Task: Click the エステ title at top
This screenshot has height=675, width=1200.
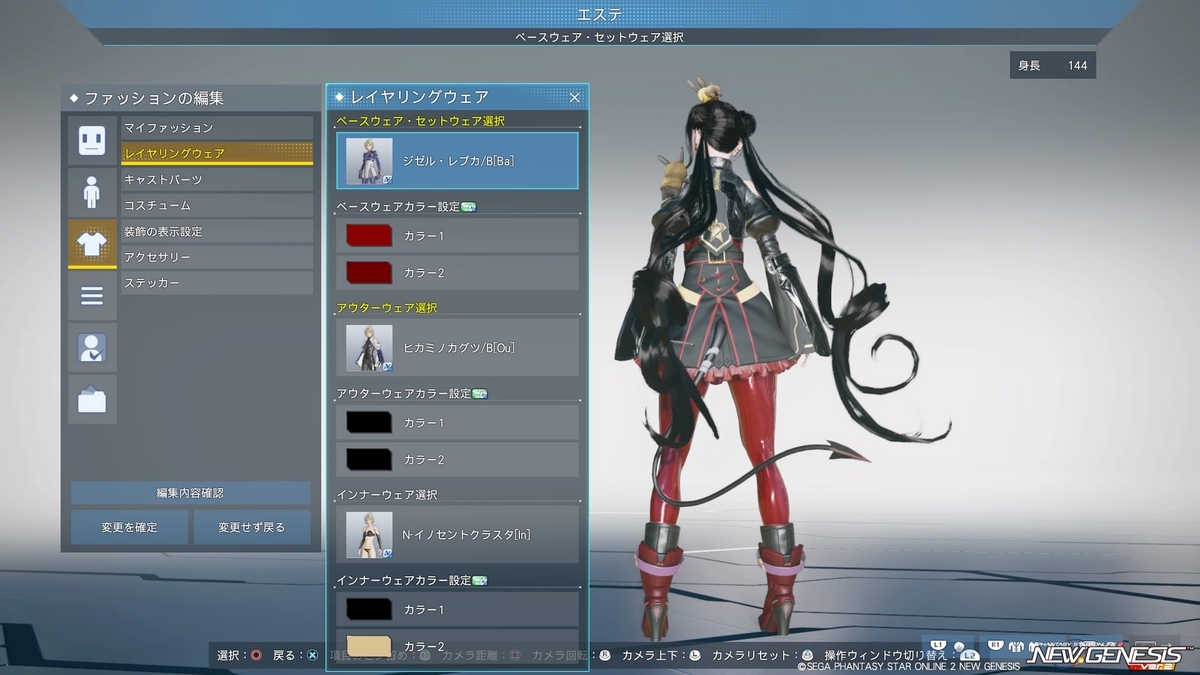Action: point(600,14)
